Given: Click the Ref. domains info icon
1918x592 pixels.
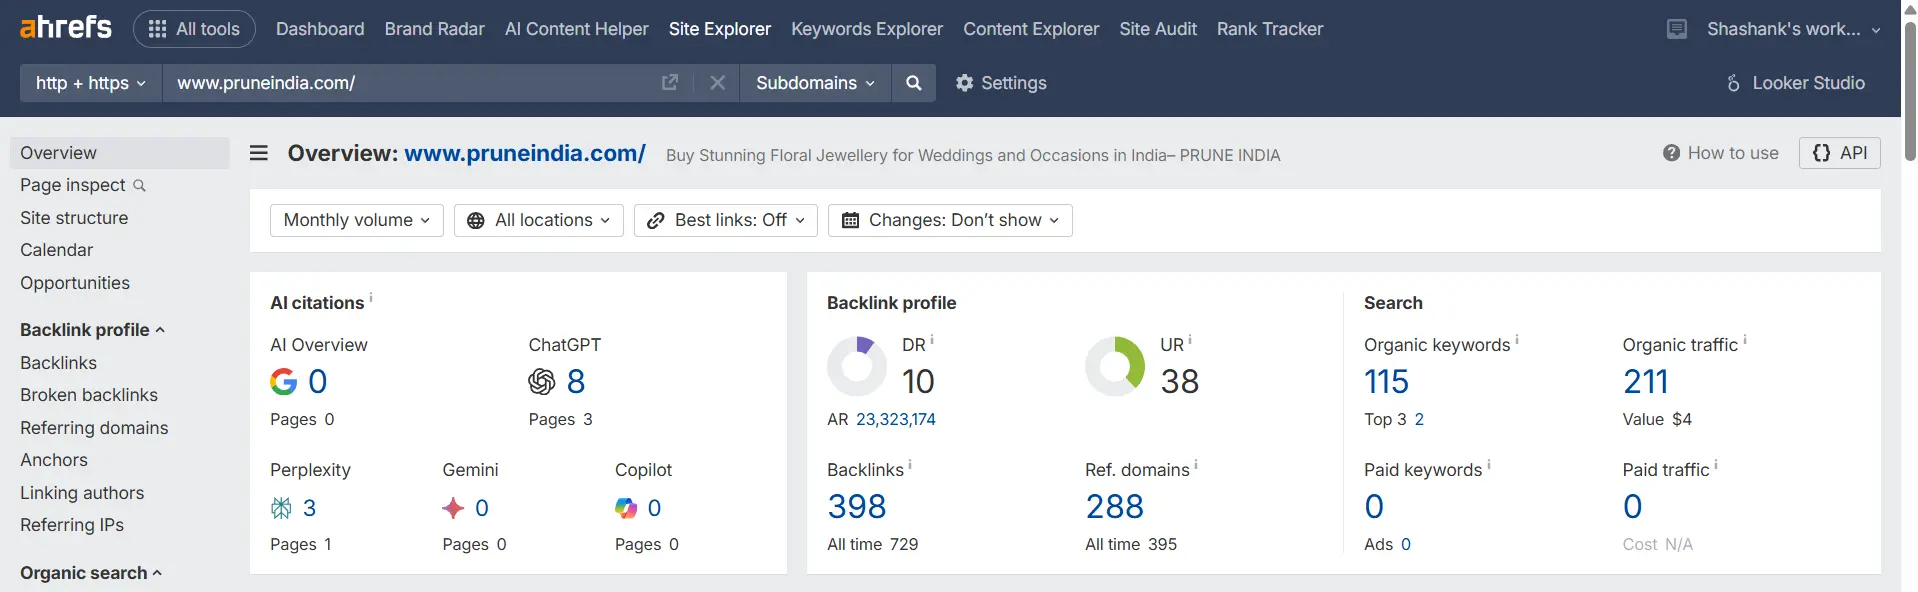Looking at the screenshot, I should pos(1196,465).
